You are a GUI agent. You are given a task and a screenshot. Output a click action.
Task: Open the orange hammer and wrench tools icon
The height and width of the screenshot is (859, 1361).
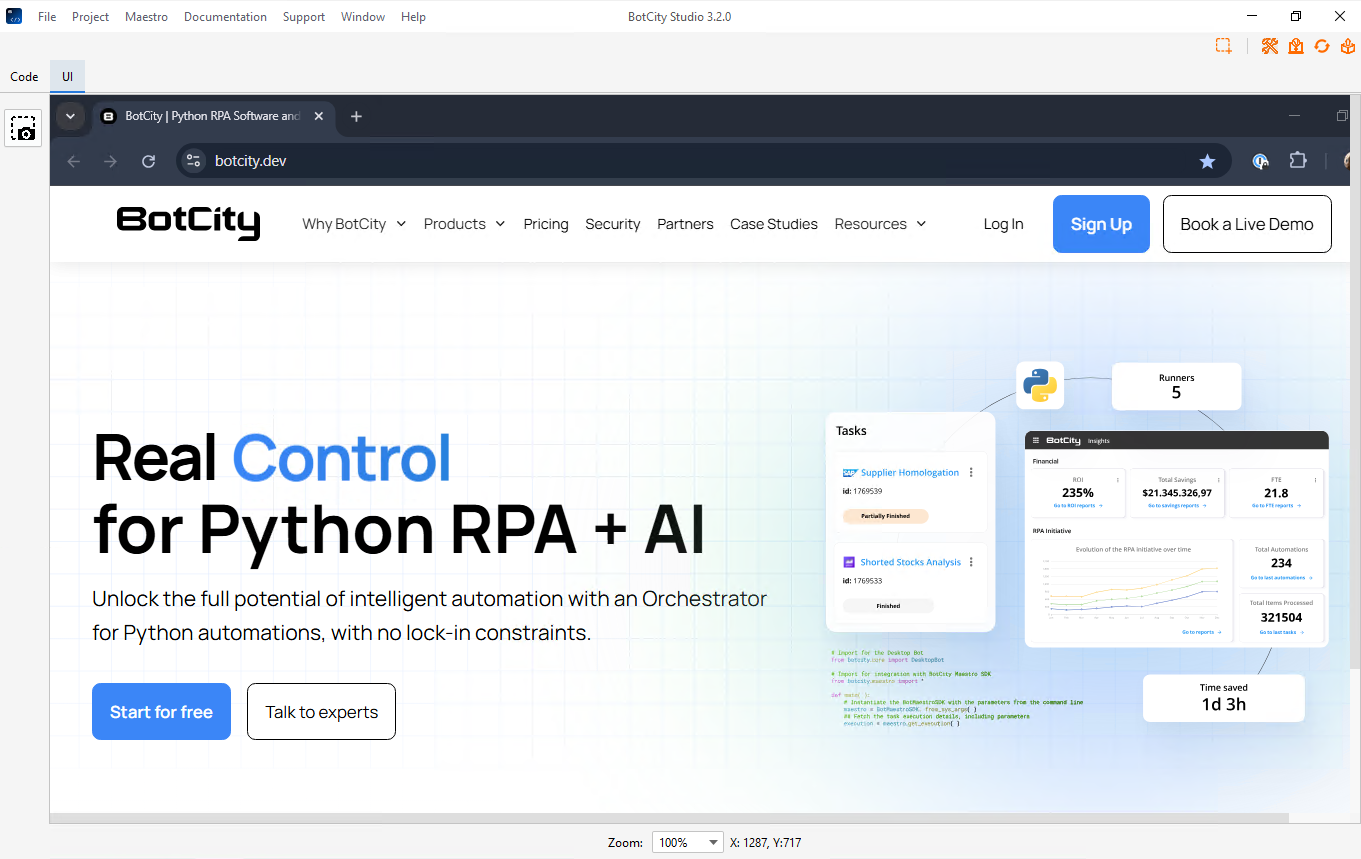[x=1270, y=46]
